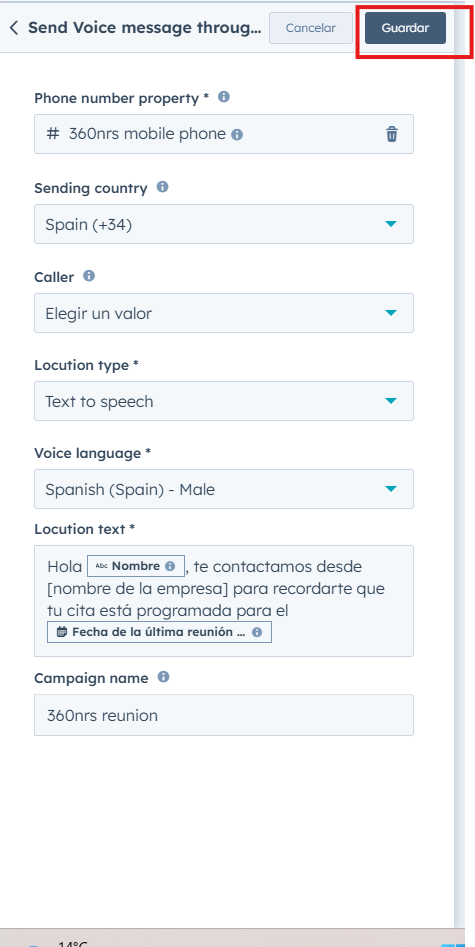Click the Campaign name field '360nrs reunion'

[x=224, y=715]
